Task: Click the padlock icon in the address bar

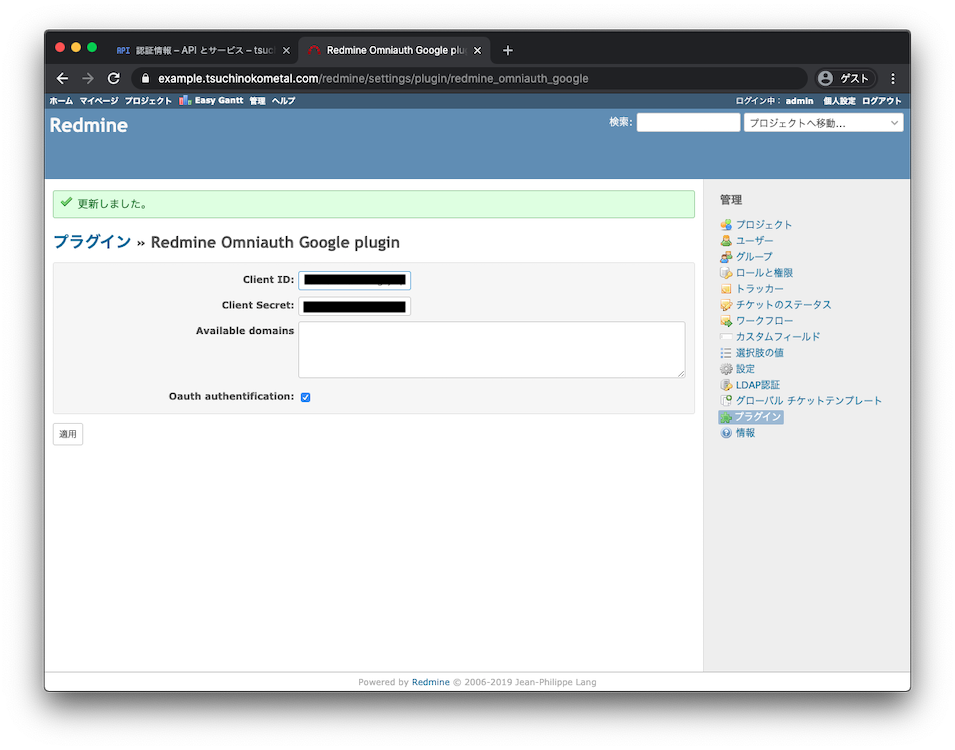Action: [145, 79]
